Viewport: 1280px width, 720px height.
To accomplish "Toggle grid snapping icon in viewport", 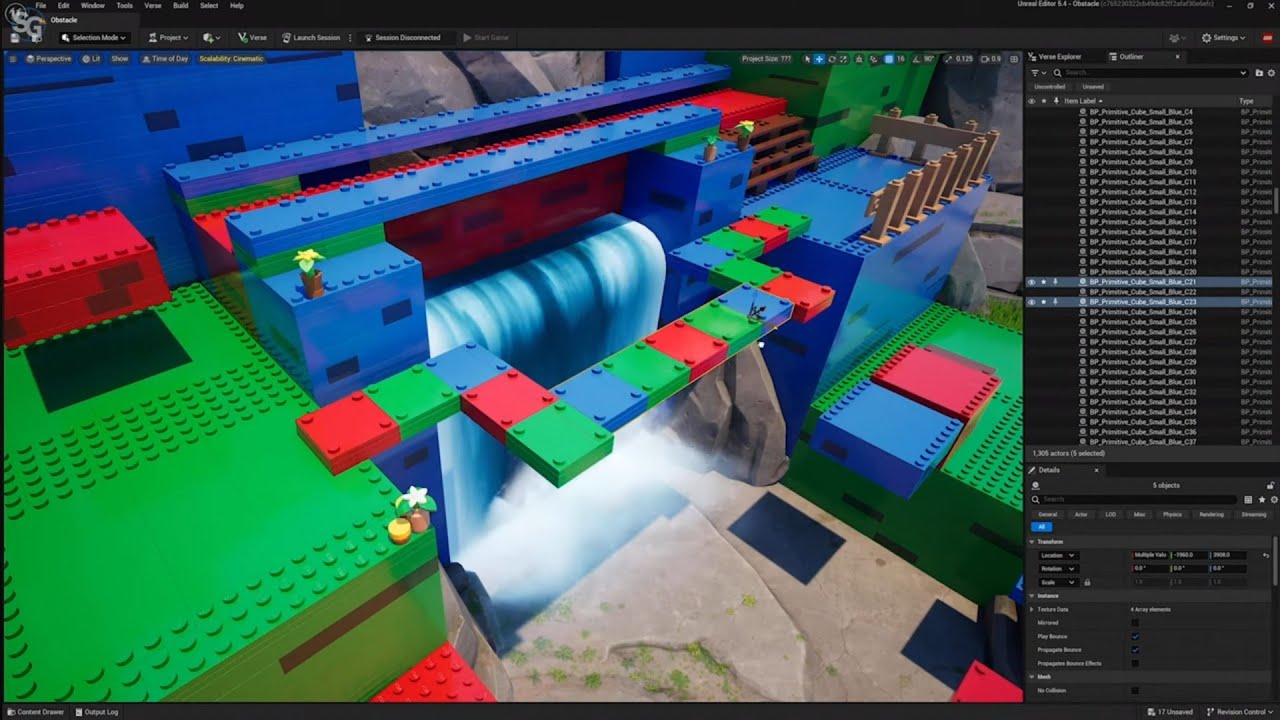I will click(889, 59).
